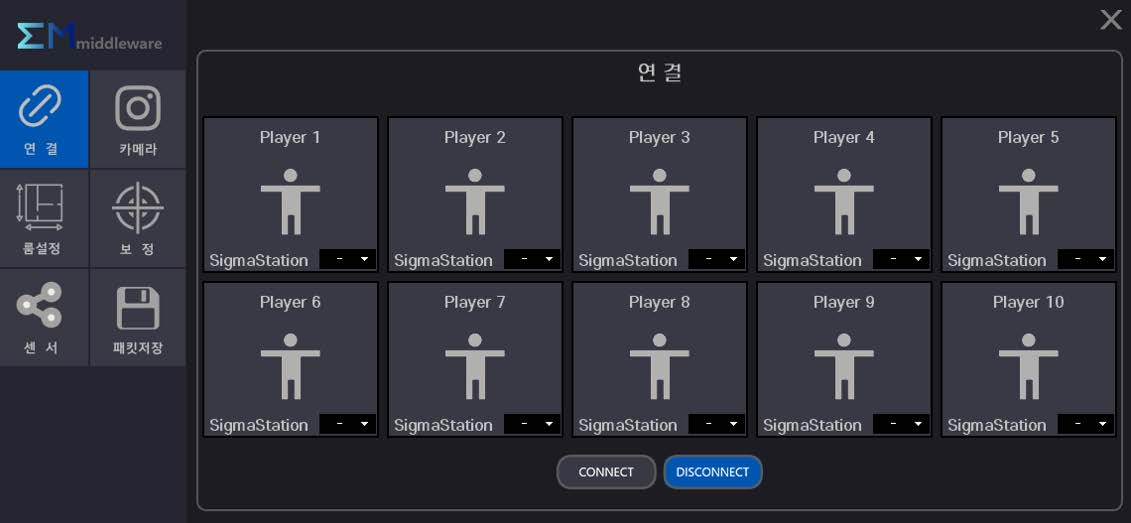
Task: Open the 보정 crosshair calibration icon
Action: (138, 207)
